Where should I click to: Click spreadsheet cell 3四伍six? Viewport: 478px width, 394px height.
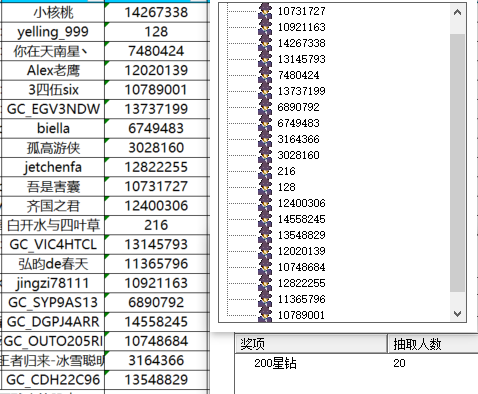click(x=53, y=90)
